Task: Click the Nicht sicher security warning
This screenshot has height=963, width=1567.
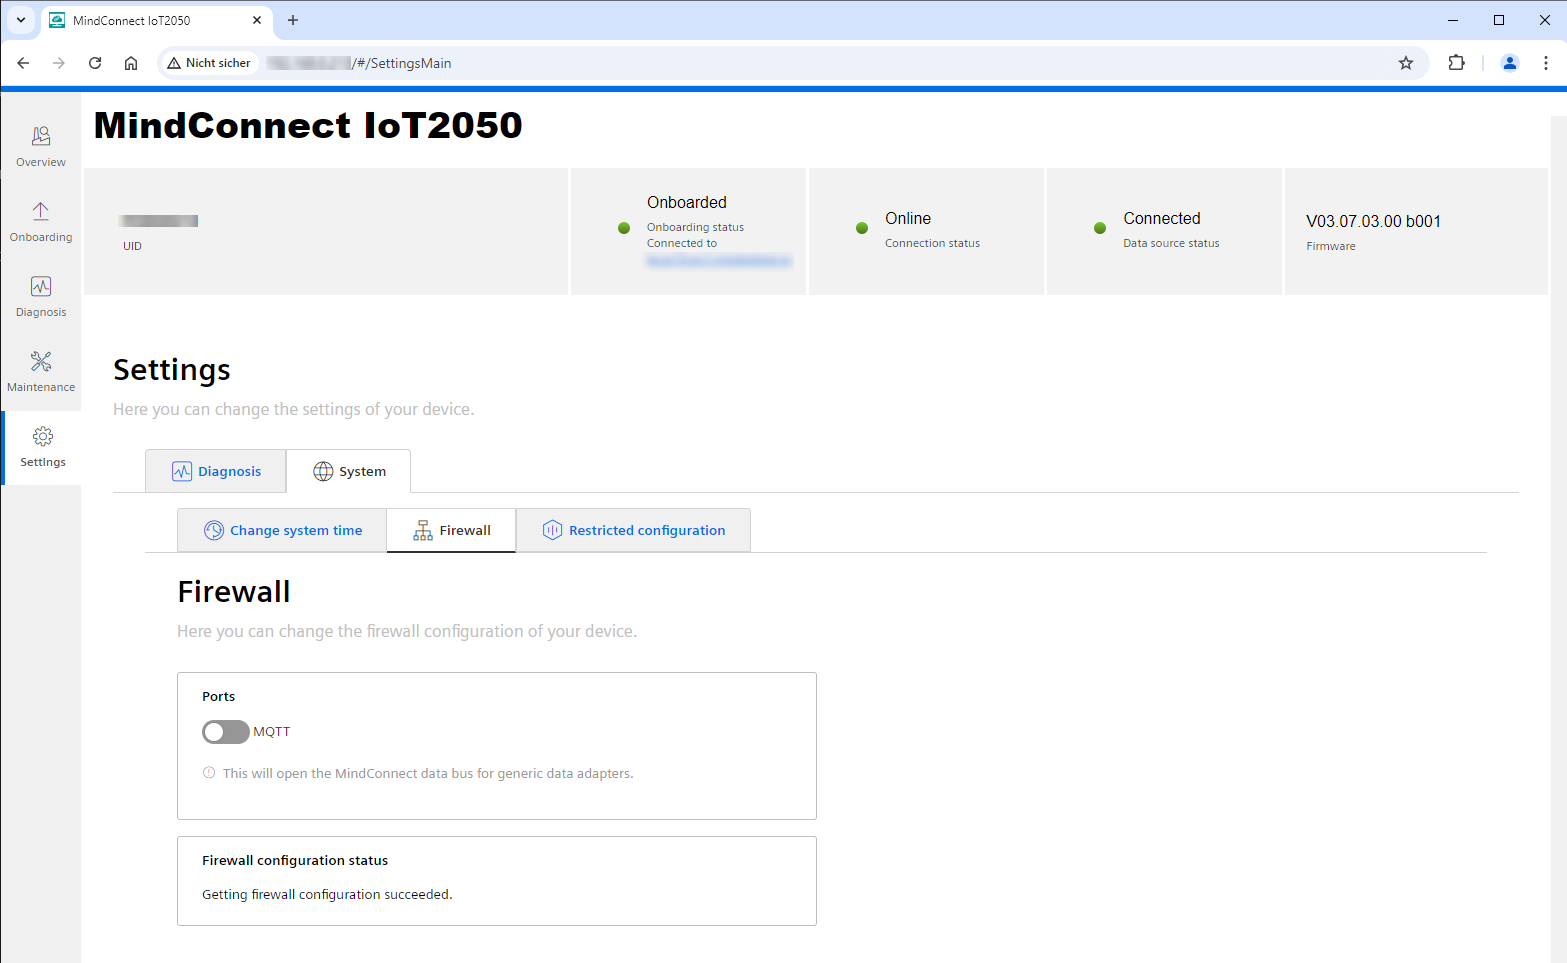Action: pos(209,63)
